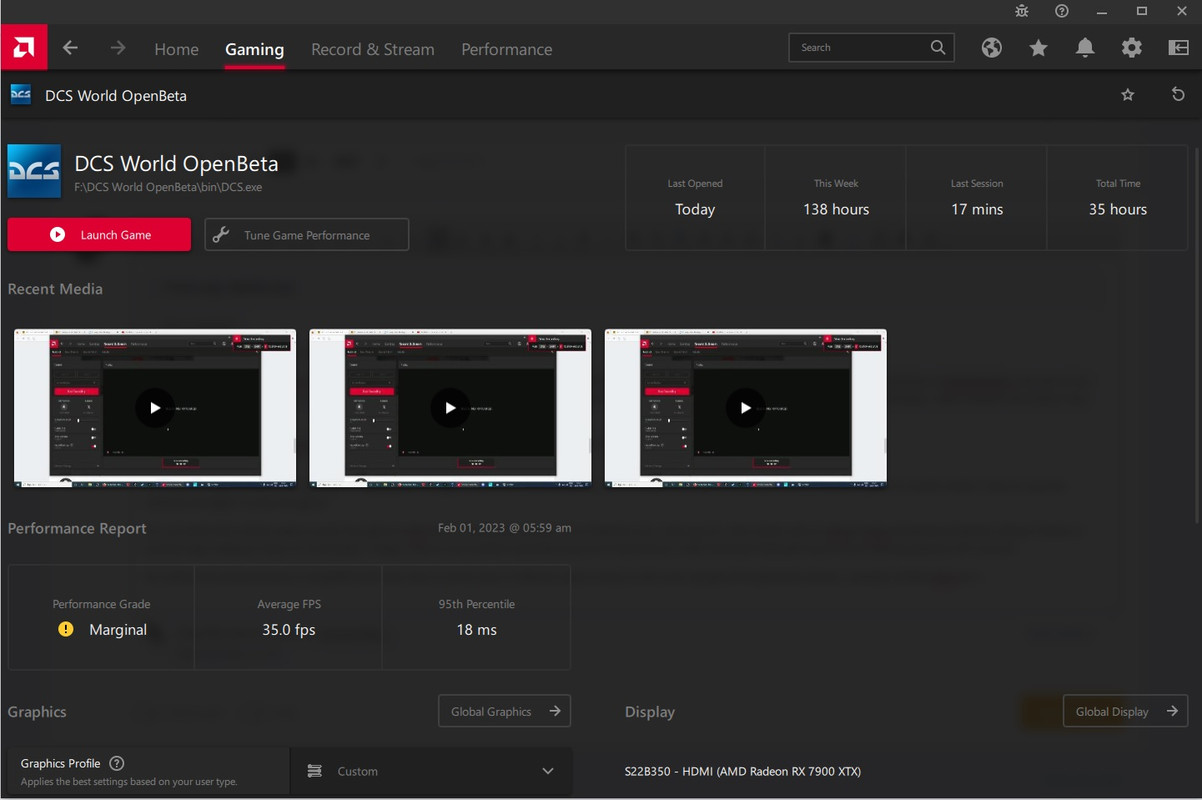
Task: Select the This Week 138 hours stat
Action: point(836,197)
